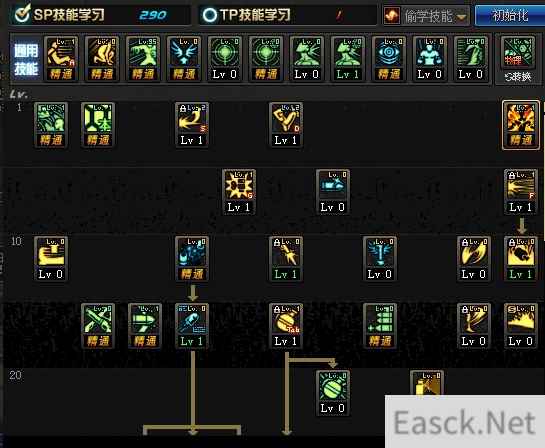Click the crossed green guns skill icon
Screen dimensions: 545x448
[x=98, y=326]
